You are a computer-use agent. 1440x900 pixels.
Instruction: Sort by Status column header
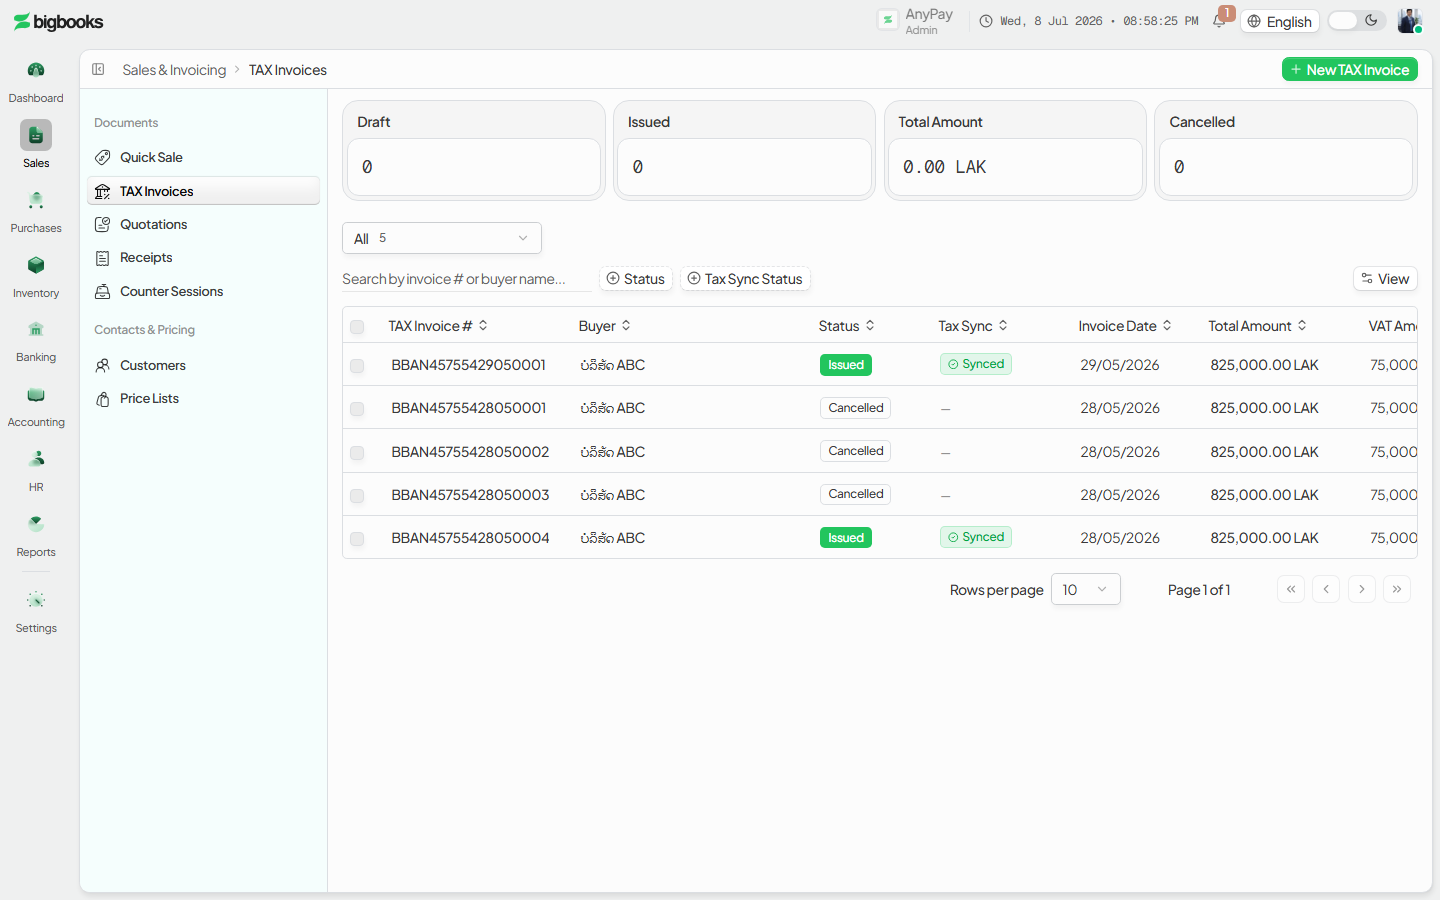pos(847,326)
